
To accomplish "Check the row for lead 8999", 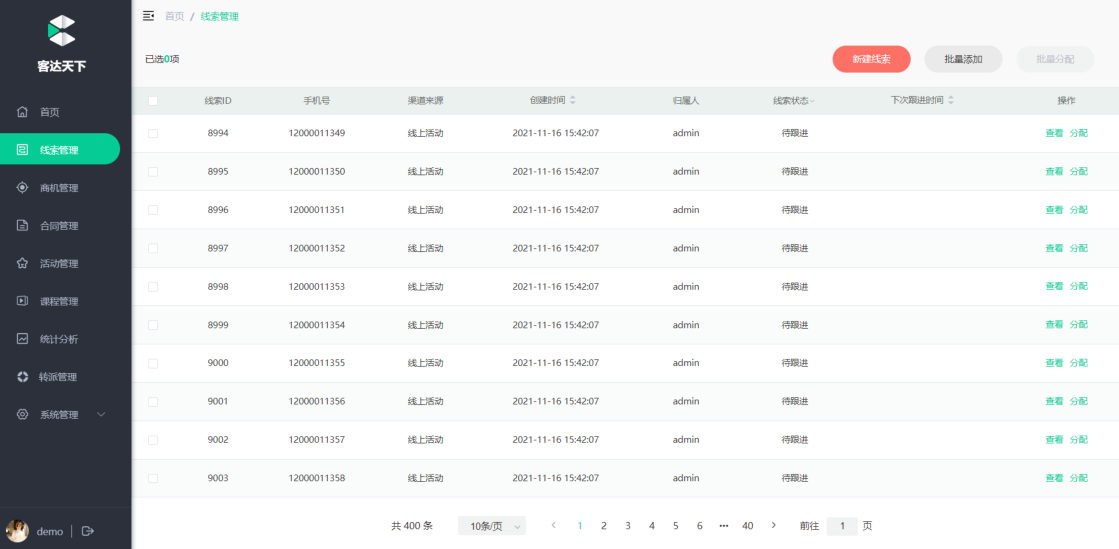I will (153, 325).
